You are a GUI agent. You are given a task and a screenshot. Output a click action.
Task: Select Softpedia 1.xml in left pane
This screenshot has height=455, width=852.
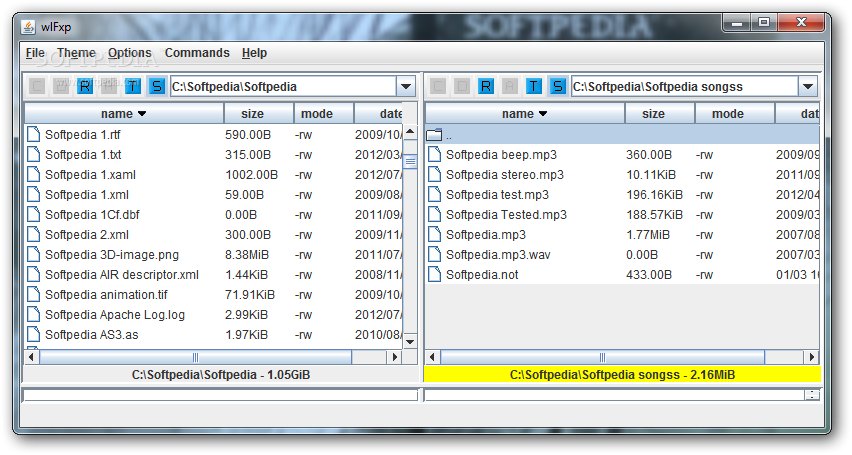tap(87, 195)
